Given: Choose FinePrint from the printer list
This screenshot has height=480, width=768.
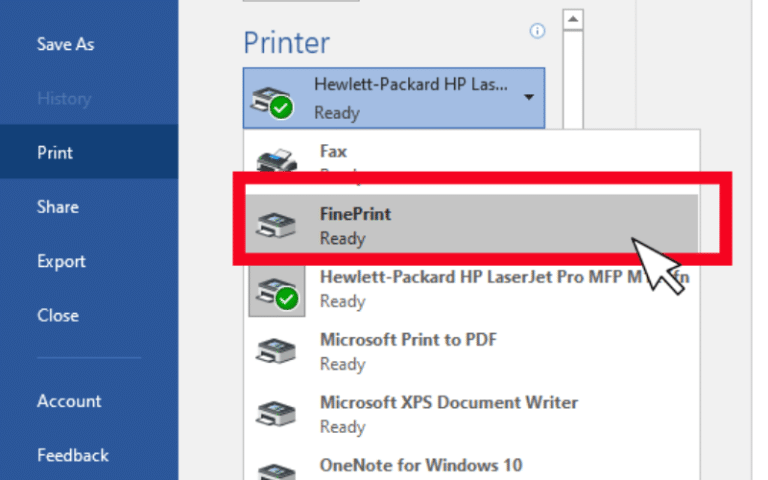Looking at the screenshot, I should (x=472, y=225).
